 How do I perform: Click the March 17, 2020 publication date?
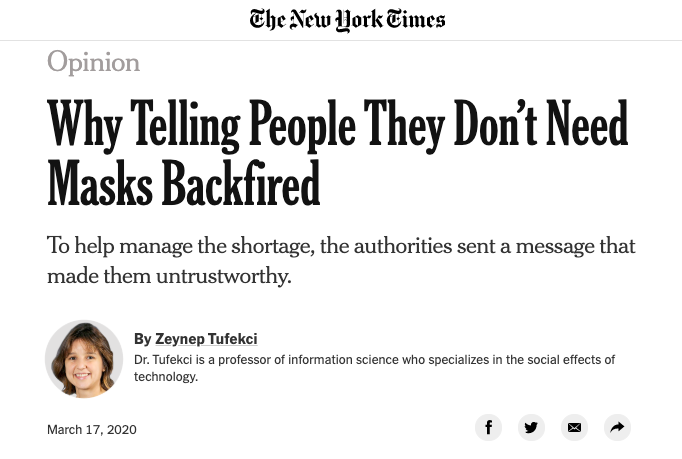point(92,430)
